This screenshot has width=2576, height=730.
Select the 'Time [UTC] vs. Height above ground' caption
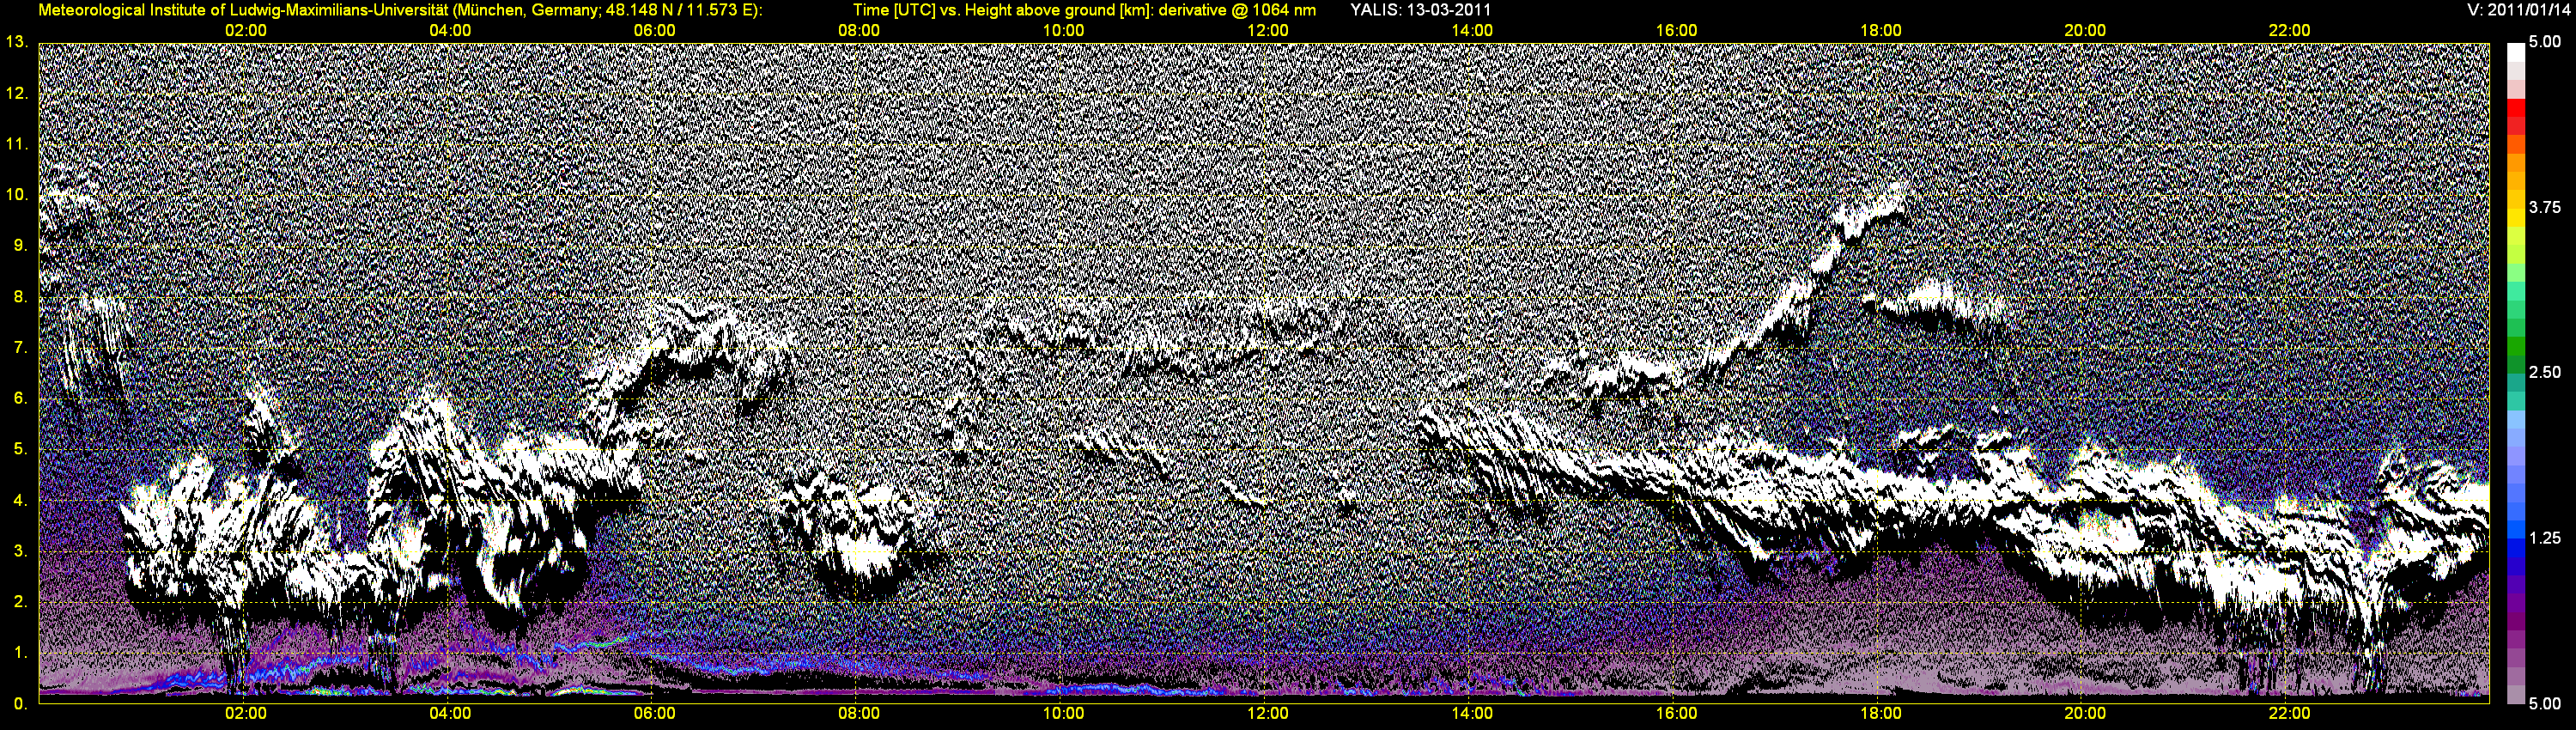point(1084,10)
